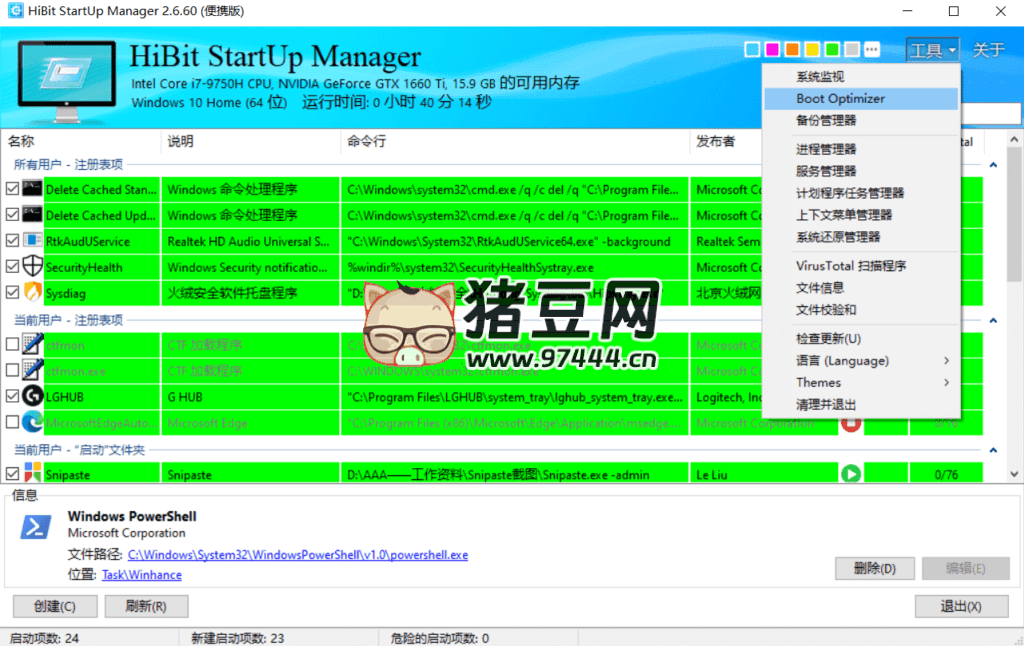Screen dimensions: 1024x646
Task: Open Boot Optimizer from menu
Action: [861, 99]
